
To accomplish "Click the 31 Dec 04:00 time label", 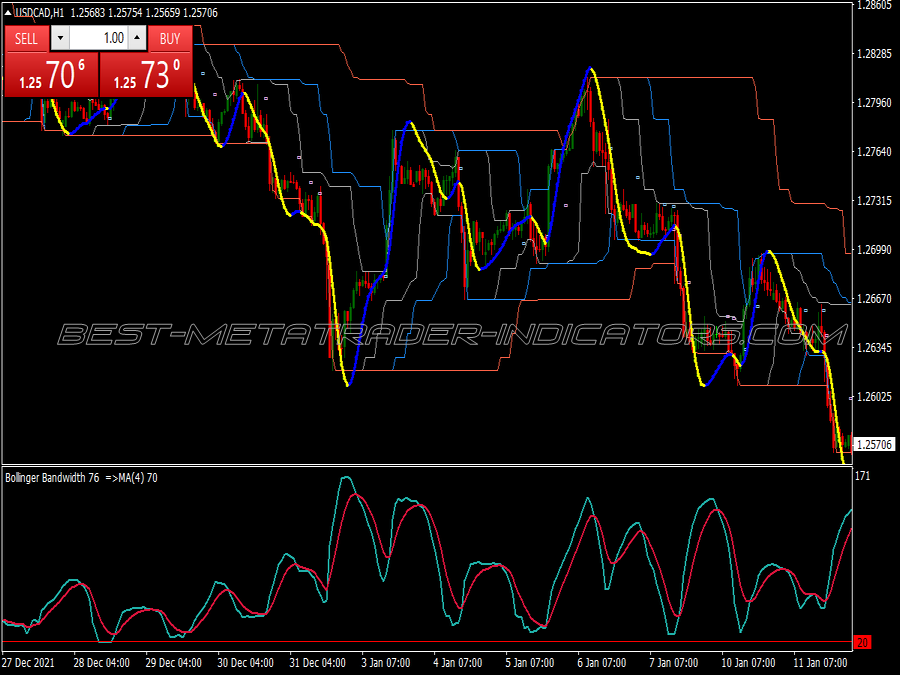I will [x=317, y=662].
